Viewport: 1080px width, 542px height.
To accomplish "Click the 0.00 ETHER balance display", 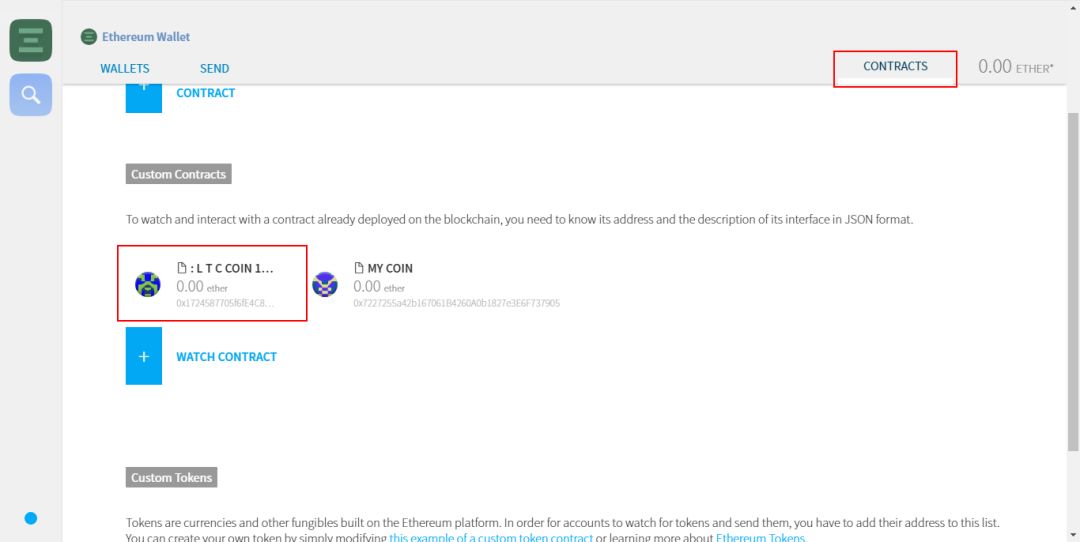I will coord(1015,67).
